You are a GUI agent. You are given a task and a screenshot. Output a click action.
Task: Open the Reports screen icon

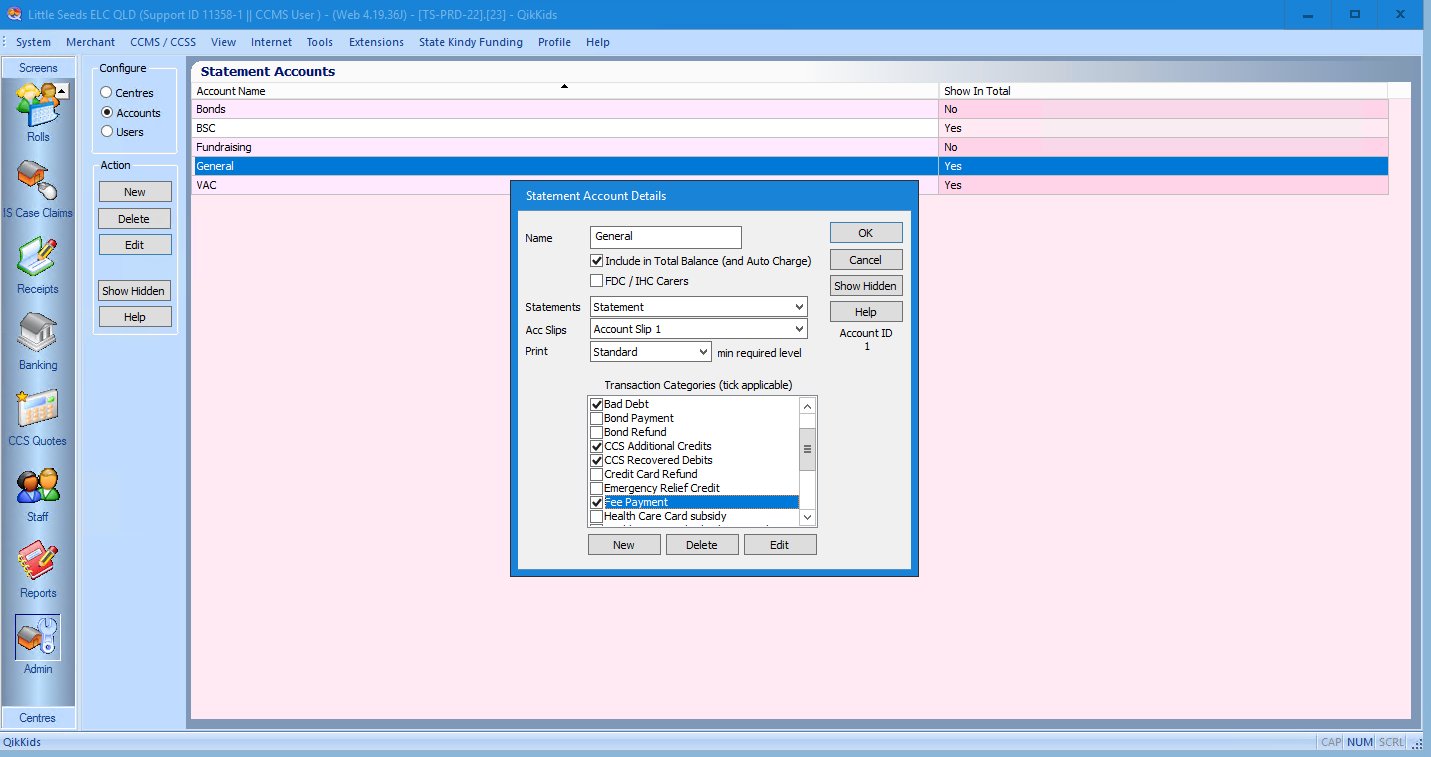[x=38, y=561]
